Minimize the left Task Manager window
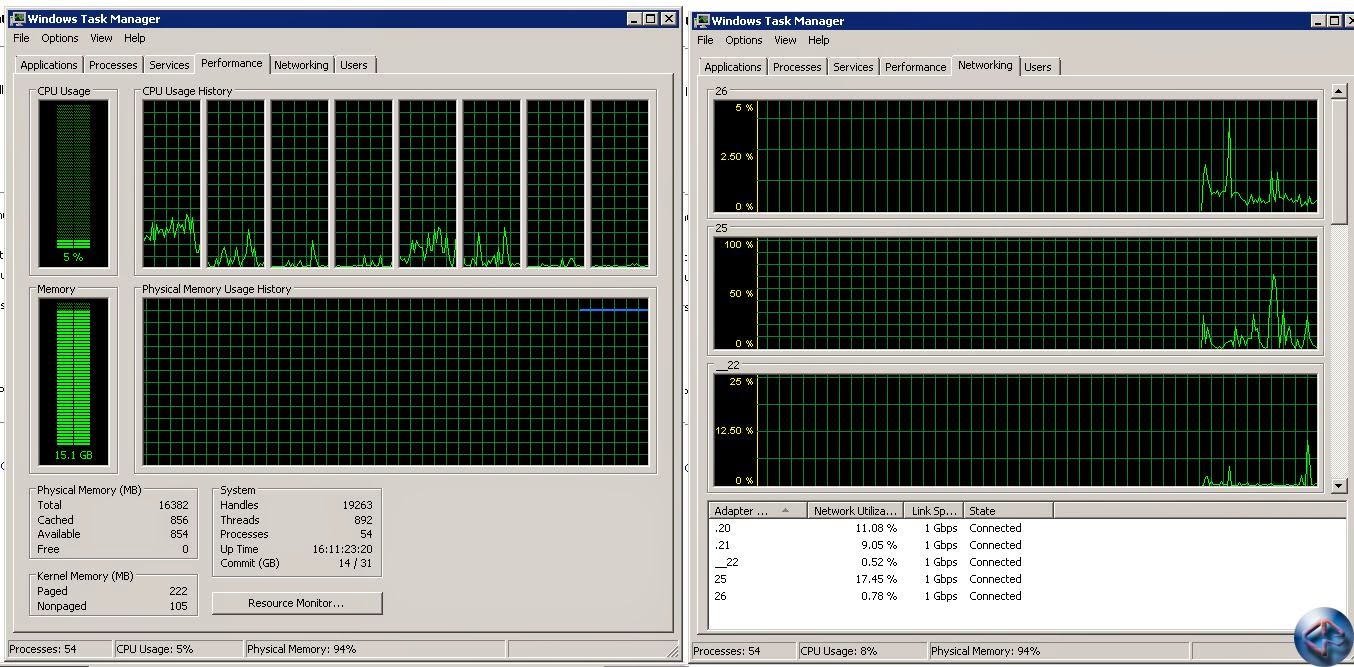The height and width of the screenshot is (667, 1354). [x=635, y=19]
